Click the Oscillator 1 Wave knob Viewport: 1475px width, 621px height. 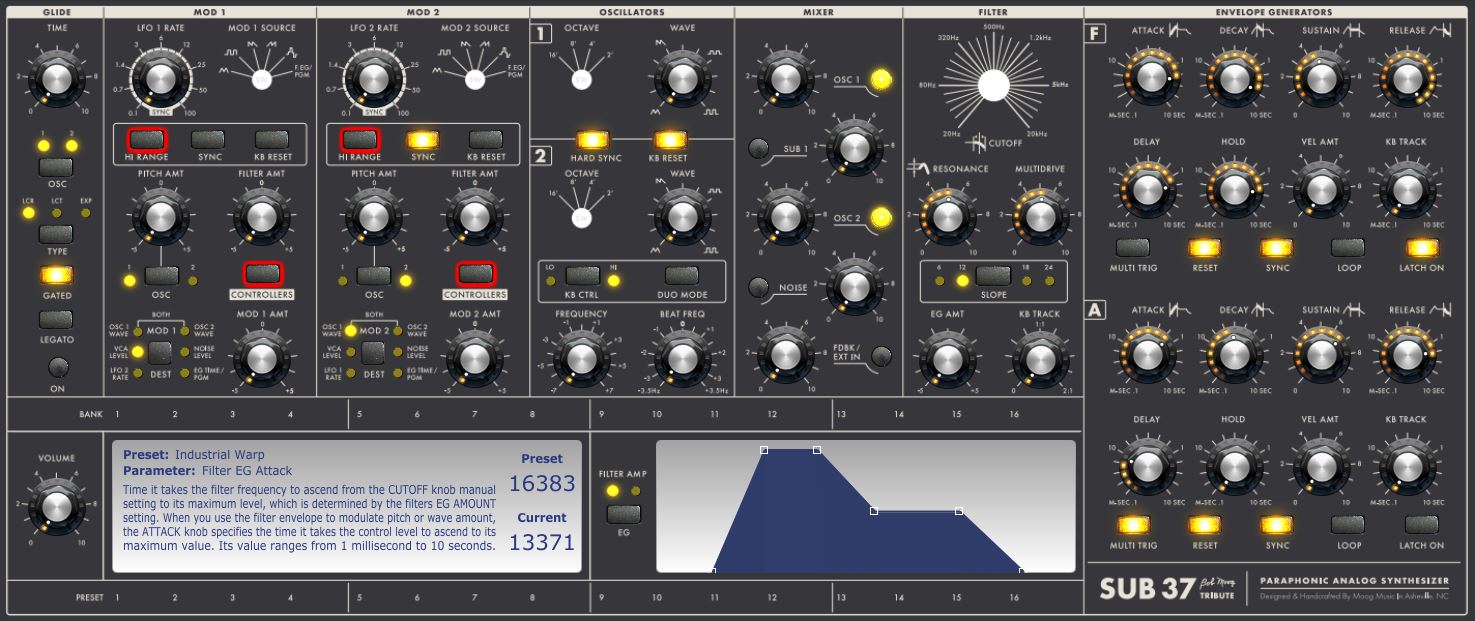click(x=680, y=79)
